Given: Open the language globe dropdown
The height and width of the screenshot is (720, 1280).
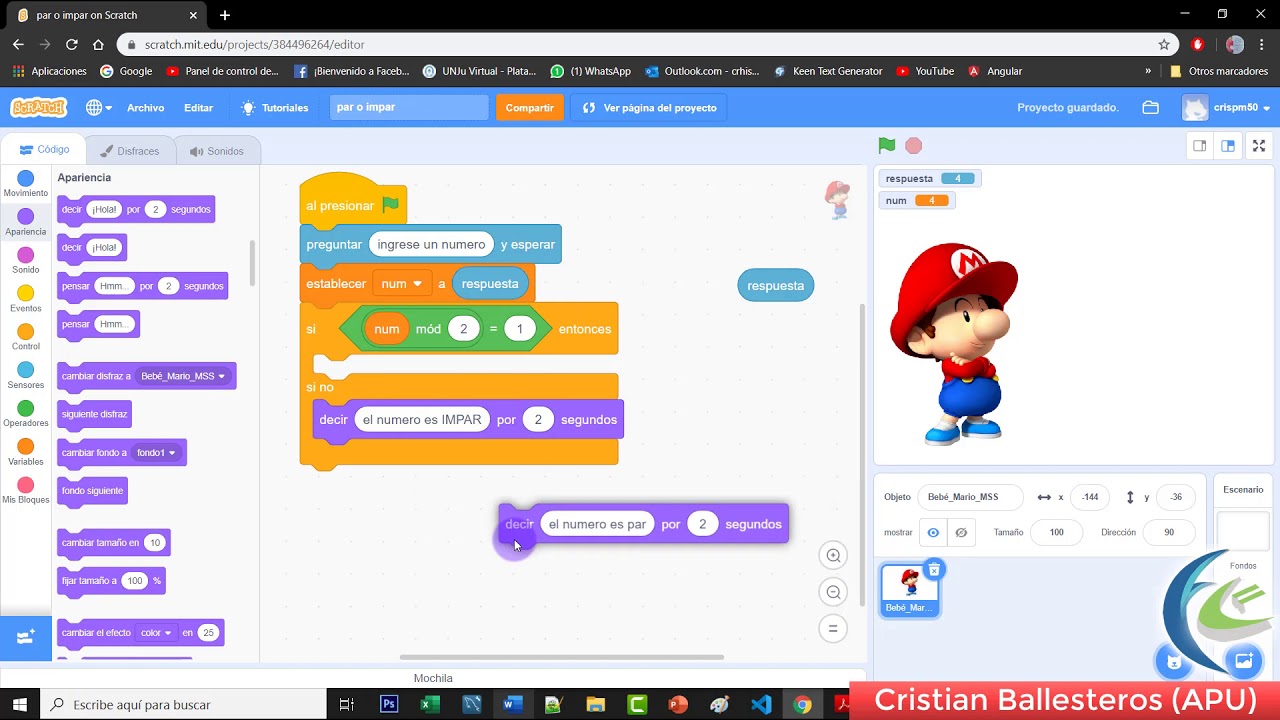Looking at the screenshot, I should (x=98, y=107).
